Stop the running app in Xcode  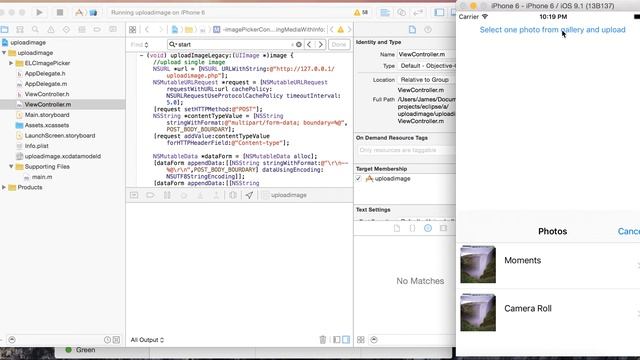[60, 13]
